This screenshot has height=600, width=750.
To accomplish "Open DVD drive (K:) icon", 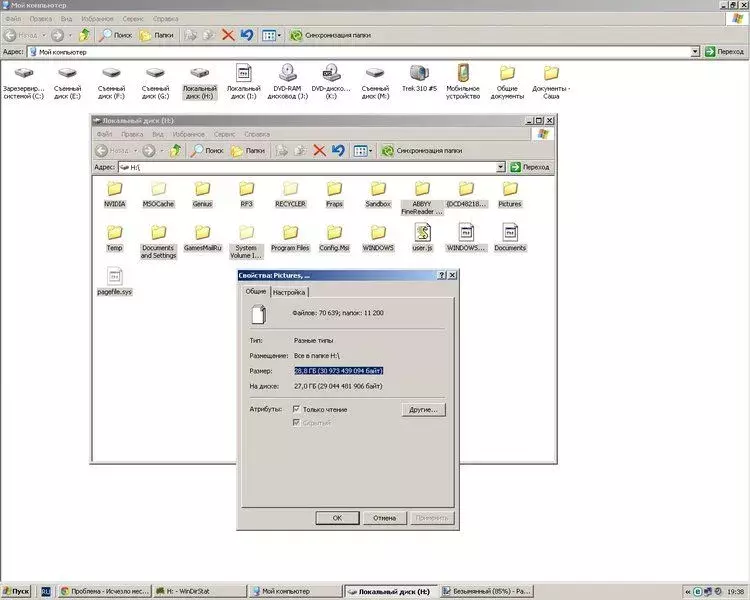I will coord(331,82).
